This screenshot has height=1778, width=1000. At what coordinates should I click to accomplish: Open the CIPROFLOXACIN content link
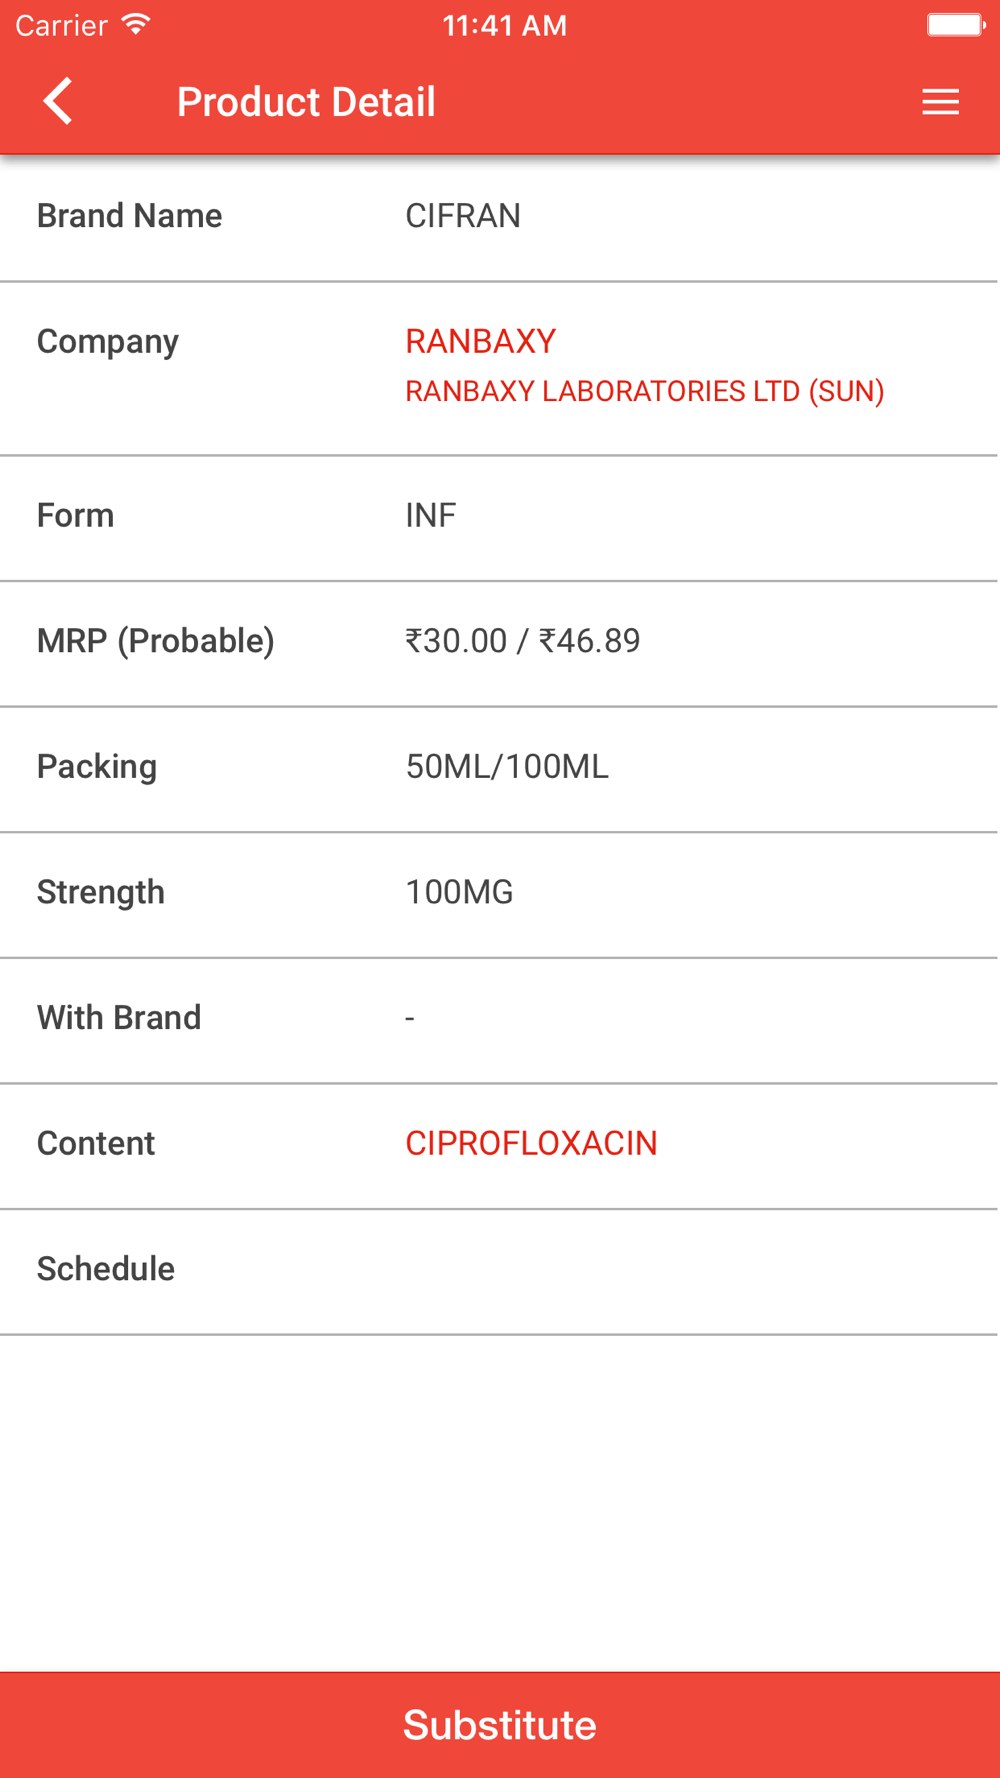(x=531, y=1143)
